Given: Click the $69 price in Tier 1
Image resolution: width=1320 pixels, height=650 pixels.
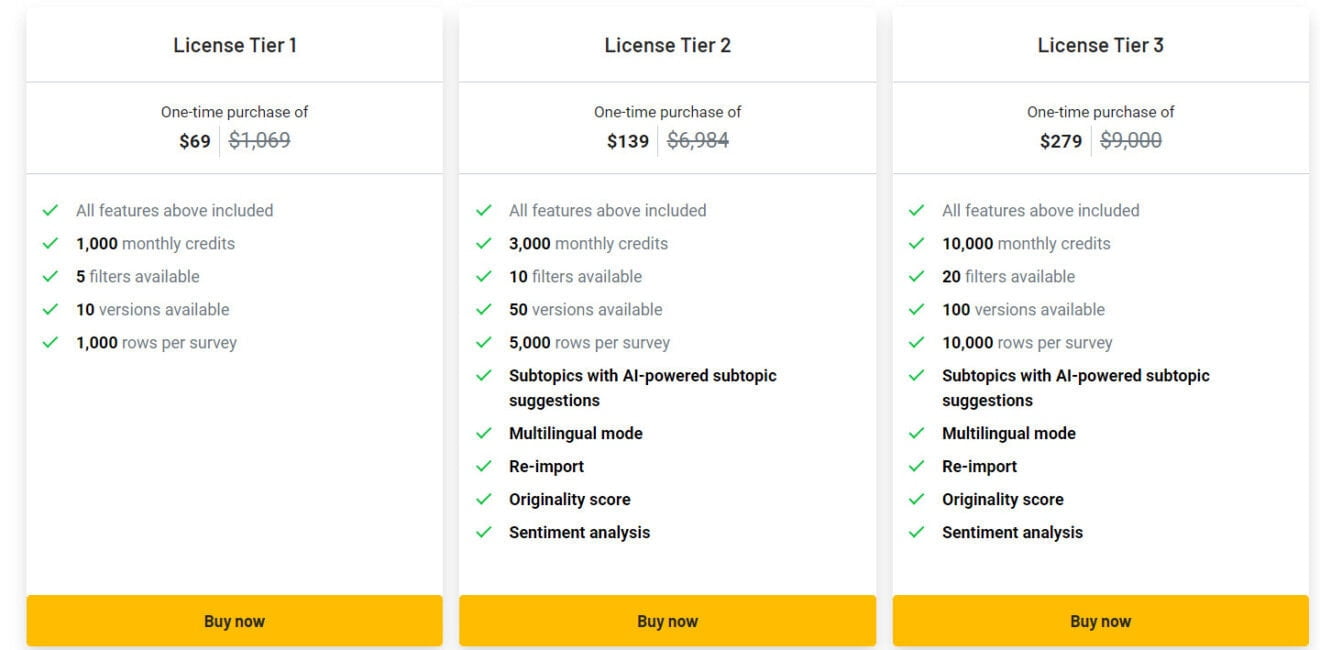Looking at the screenshot, I should click(195, 141).
